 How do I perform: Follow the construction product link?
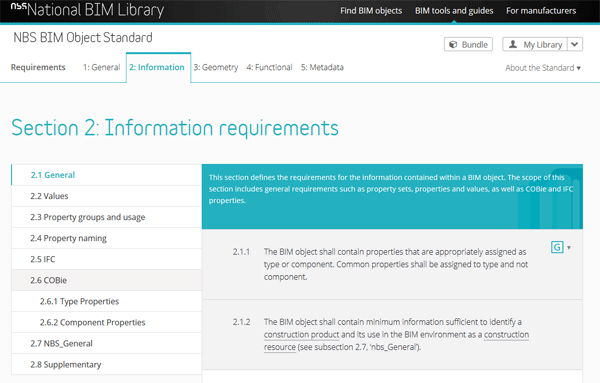pos(301,335)
